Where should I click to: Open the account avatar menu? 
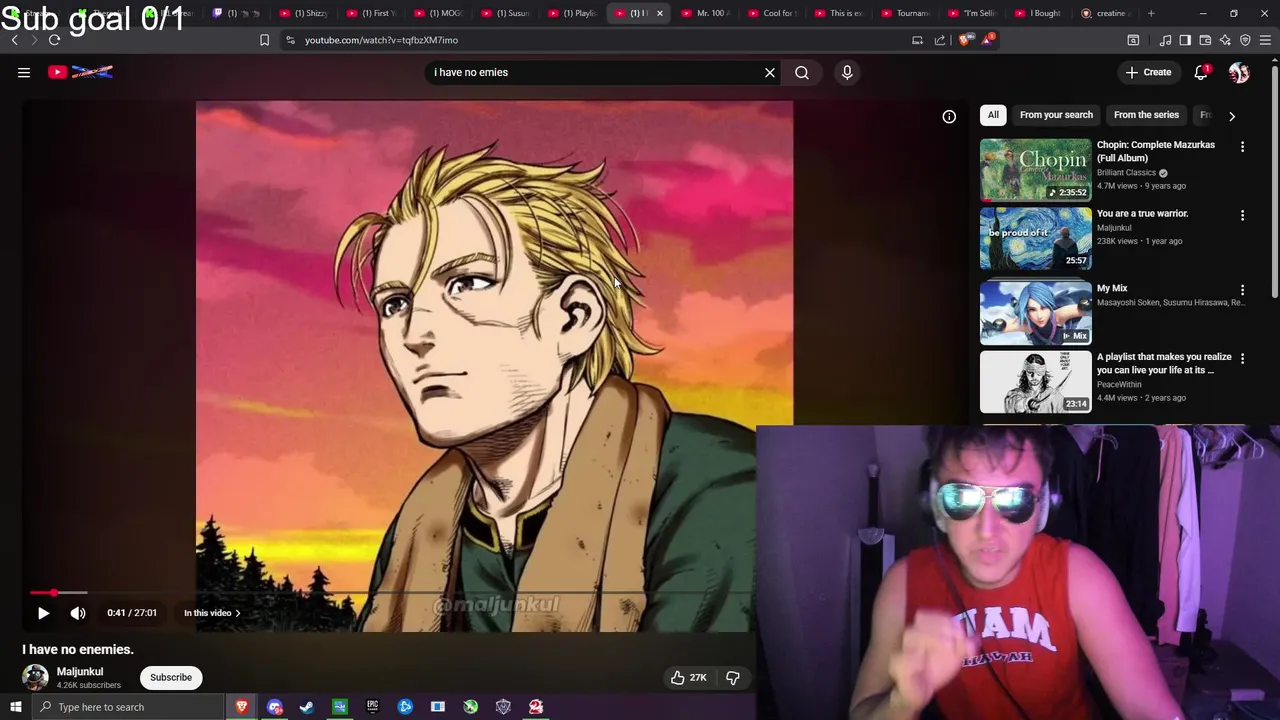(x=1239, y=72)
